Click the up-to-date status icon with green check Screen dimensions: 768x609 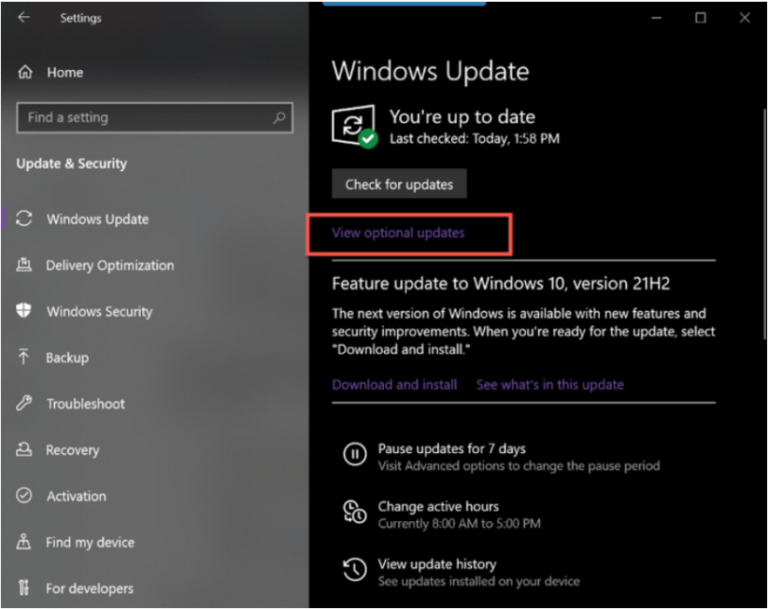coord(355,126)
